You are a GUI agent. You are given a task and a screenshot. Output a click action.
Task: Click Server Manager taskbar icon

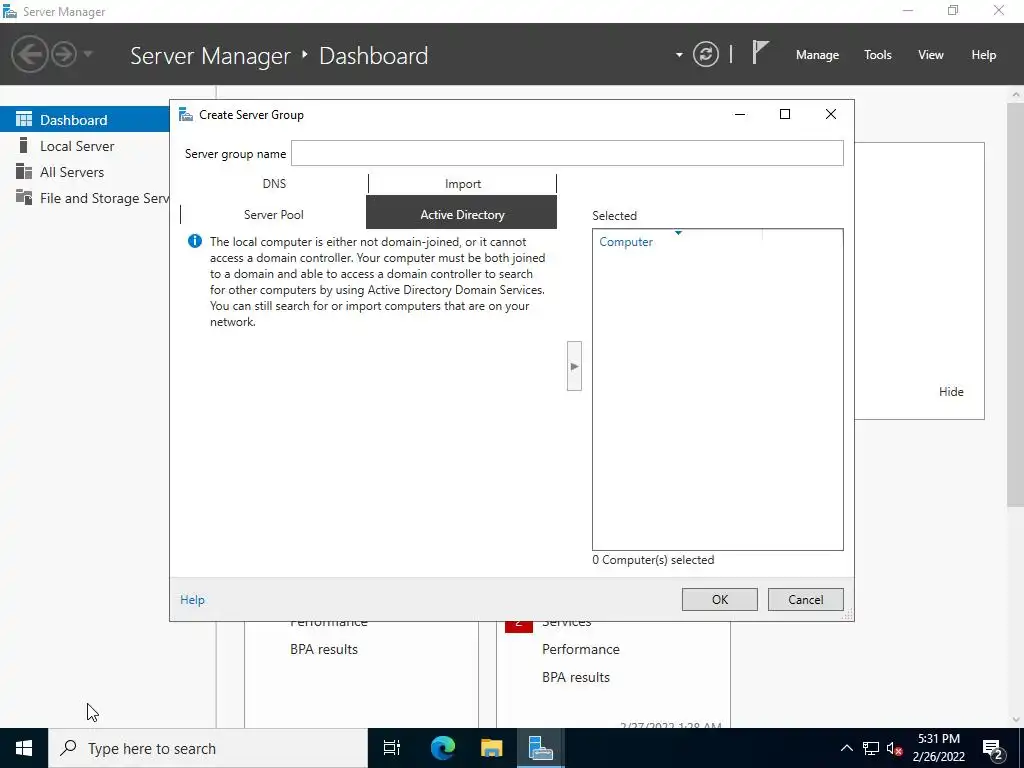pyautogui.click(x=541, y=748)
